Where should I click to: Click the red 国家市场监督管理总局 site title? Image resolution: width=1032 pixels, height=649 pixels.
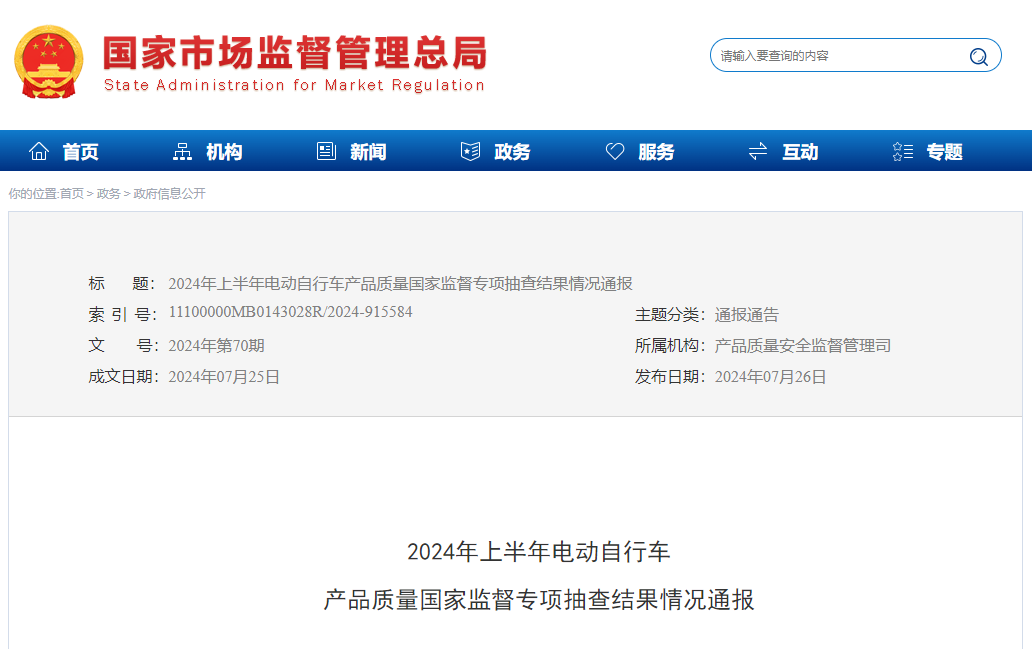click(294, 53)
